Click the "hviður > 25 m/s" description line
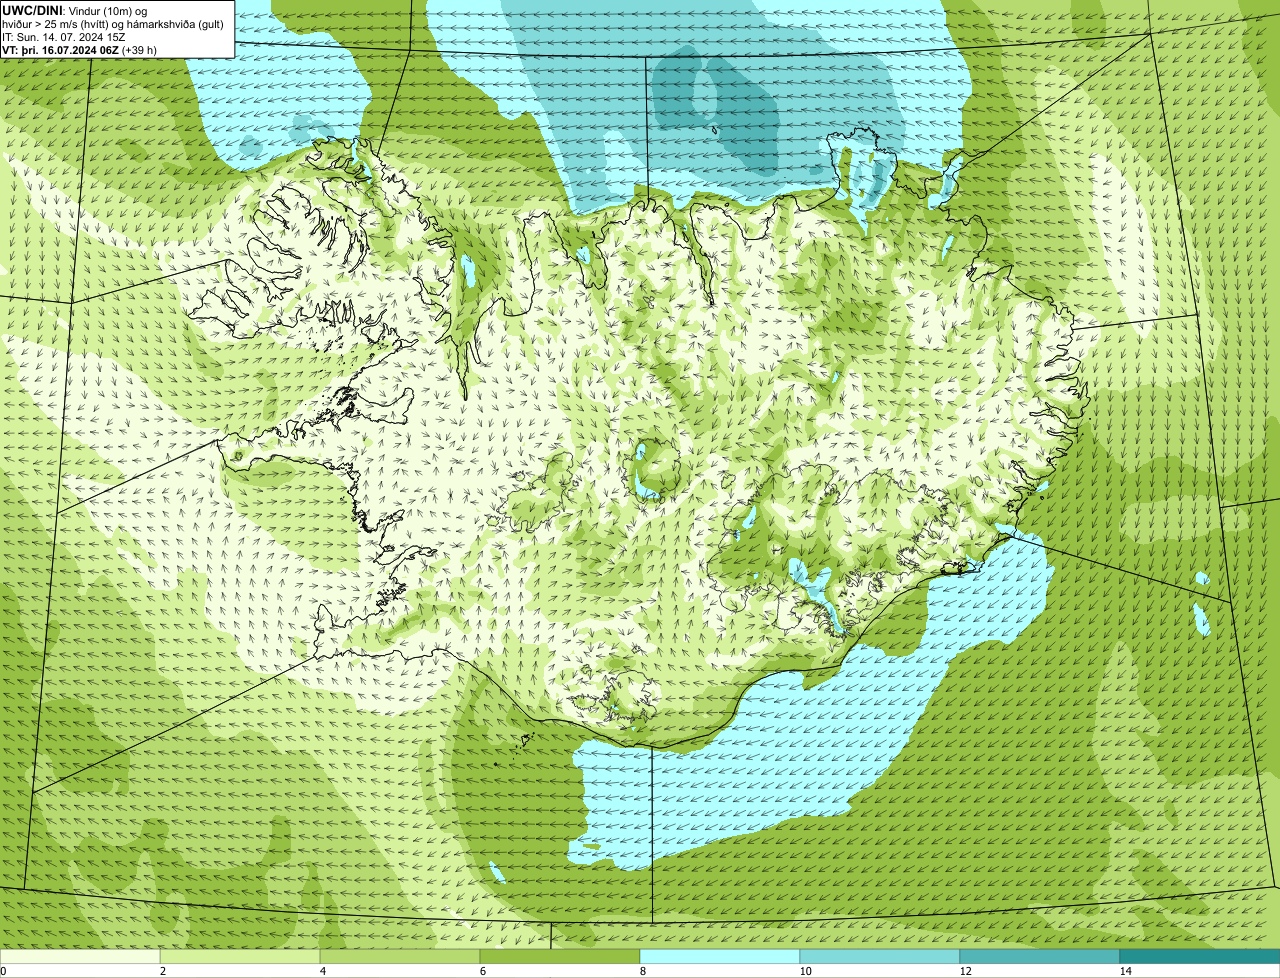This screenshot has height=978, width=1280. coord(113,23)
